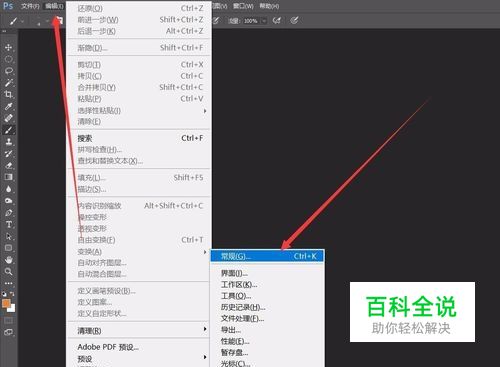Select the Type tool
The width and height of the screenshot is (500, 367).
click(x=9, y=224)
